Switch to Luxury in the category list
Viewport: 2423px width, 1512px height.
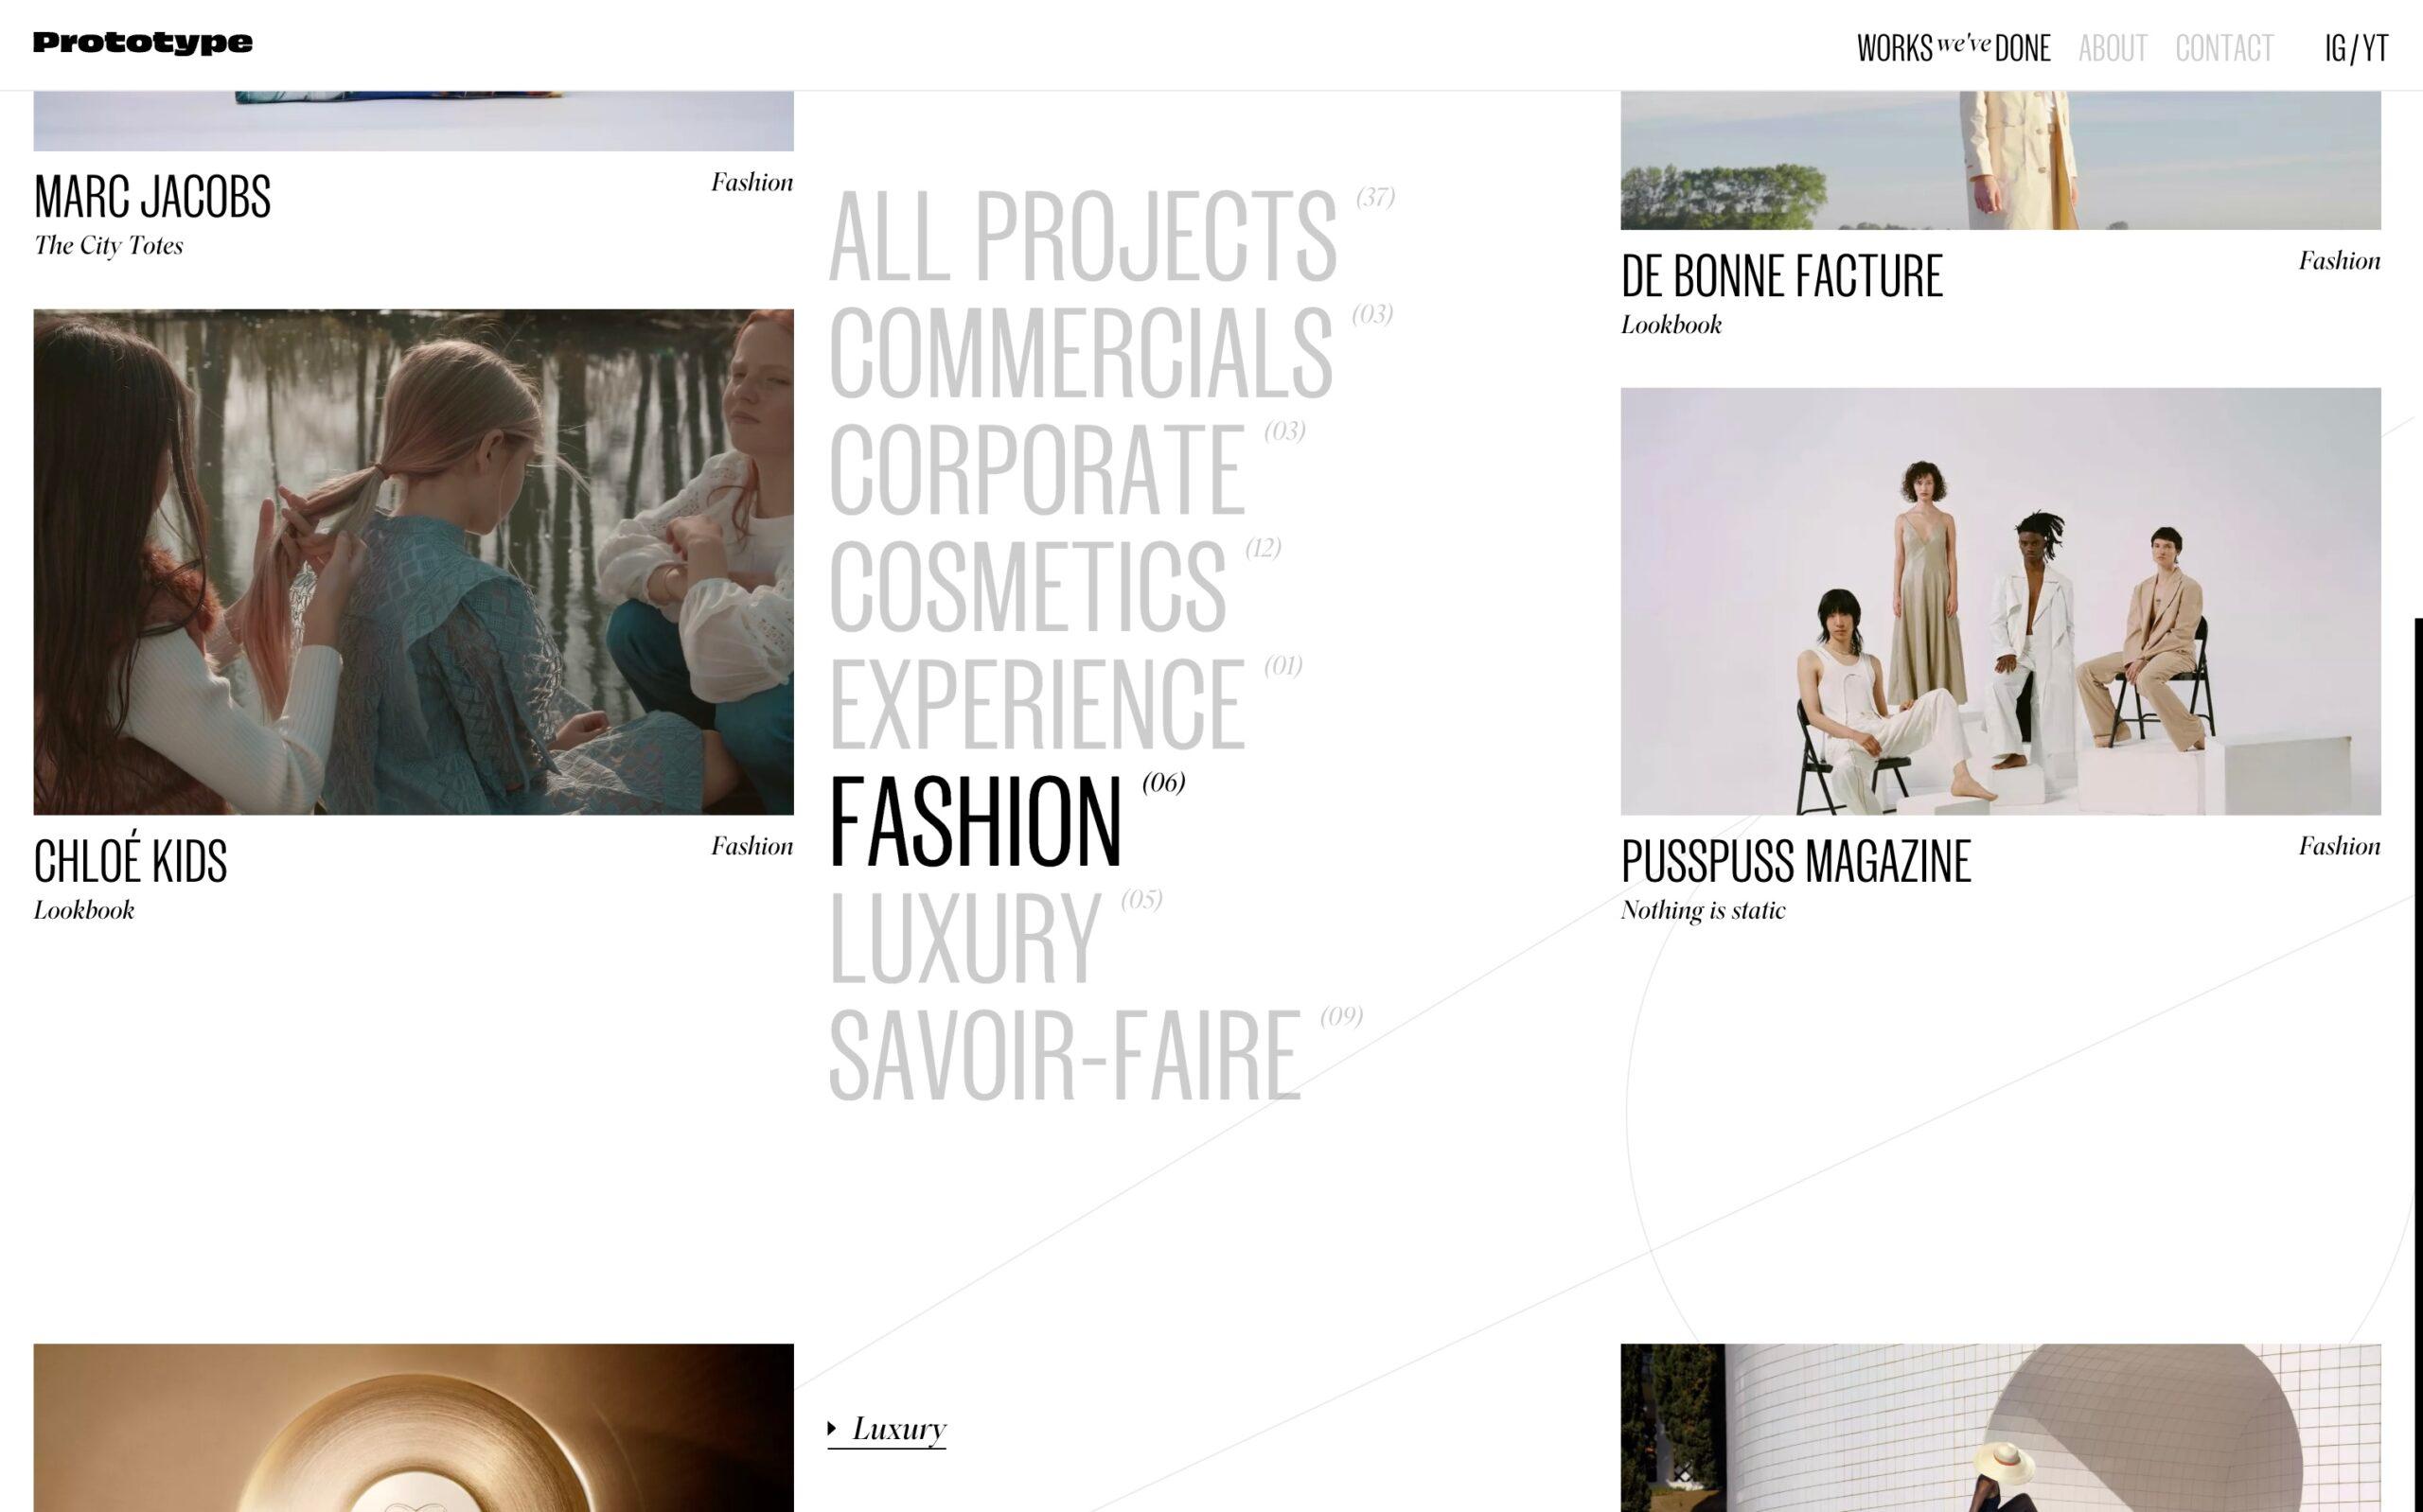964,940
